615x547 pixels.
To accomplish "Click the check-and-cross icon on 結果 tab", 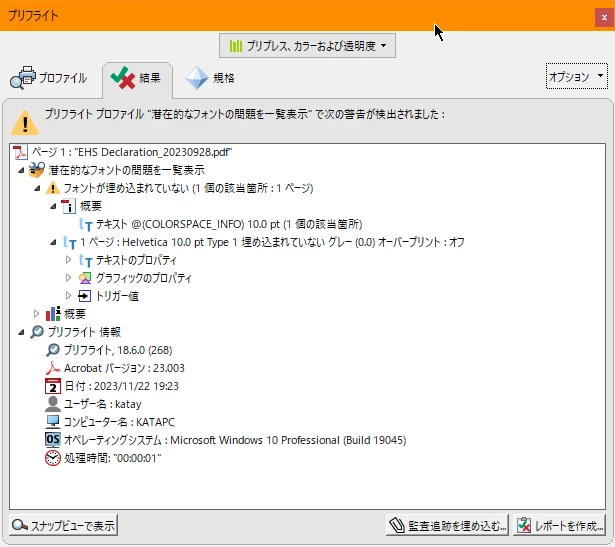I will tap(123, 77).
